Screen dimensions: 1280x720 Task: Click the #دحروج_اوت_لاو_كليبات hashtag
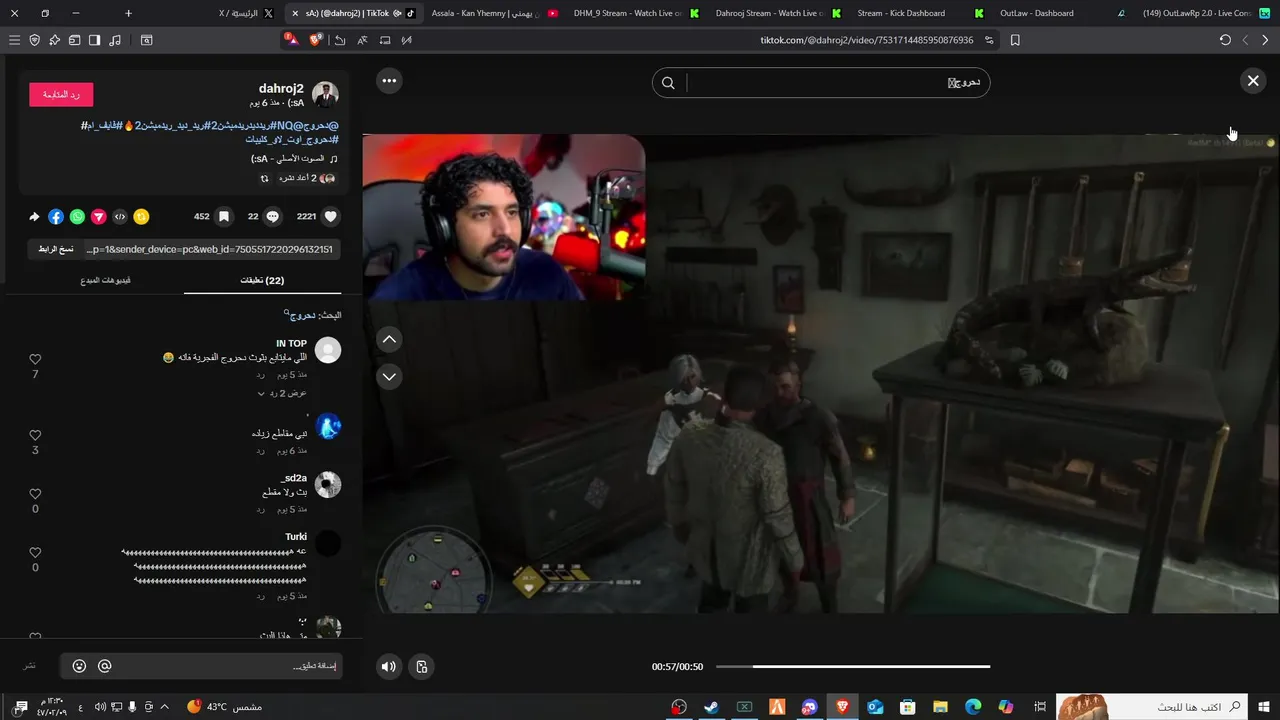(292, 139)
